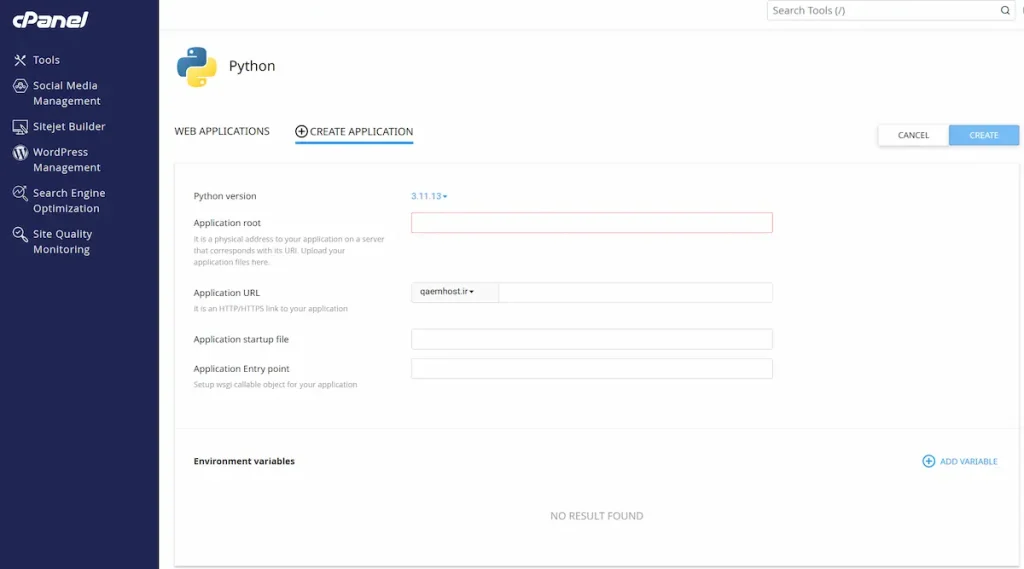Switch to the Web Applications tab
Image resolution: width=1024 pixels, height=569 pixels.
click(x=222, y=131)
